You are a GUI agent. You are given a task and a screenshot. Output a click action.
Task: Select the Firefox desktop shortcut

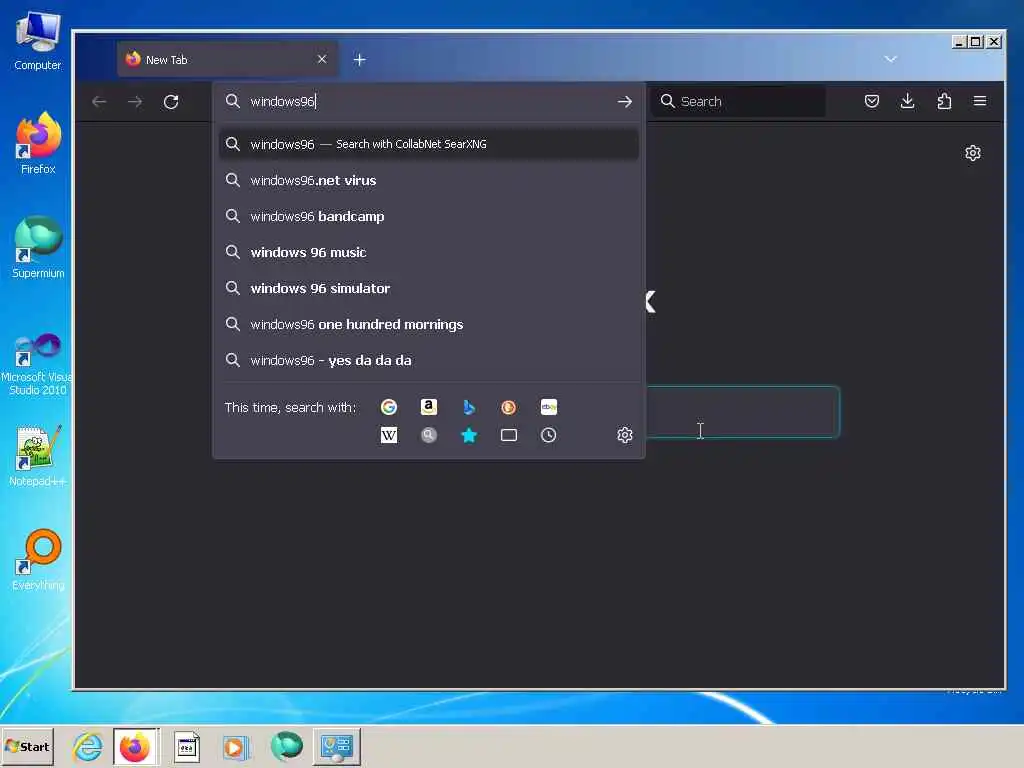pos(38,143)
